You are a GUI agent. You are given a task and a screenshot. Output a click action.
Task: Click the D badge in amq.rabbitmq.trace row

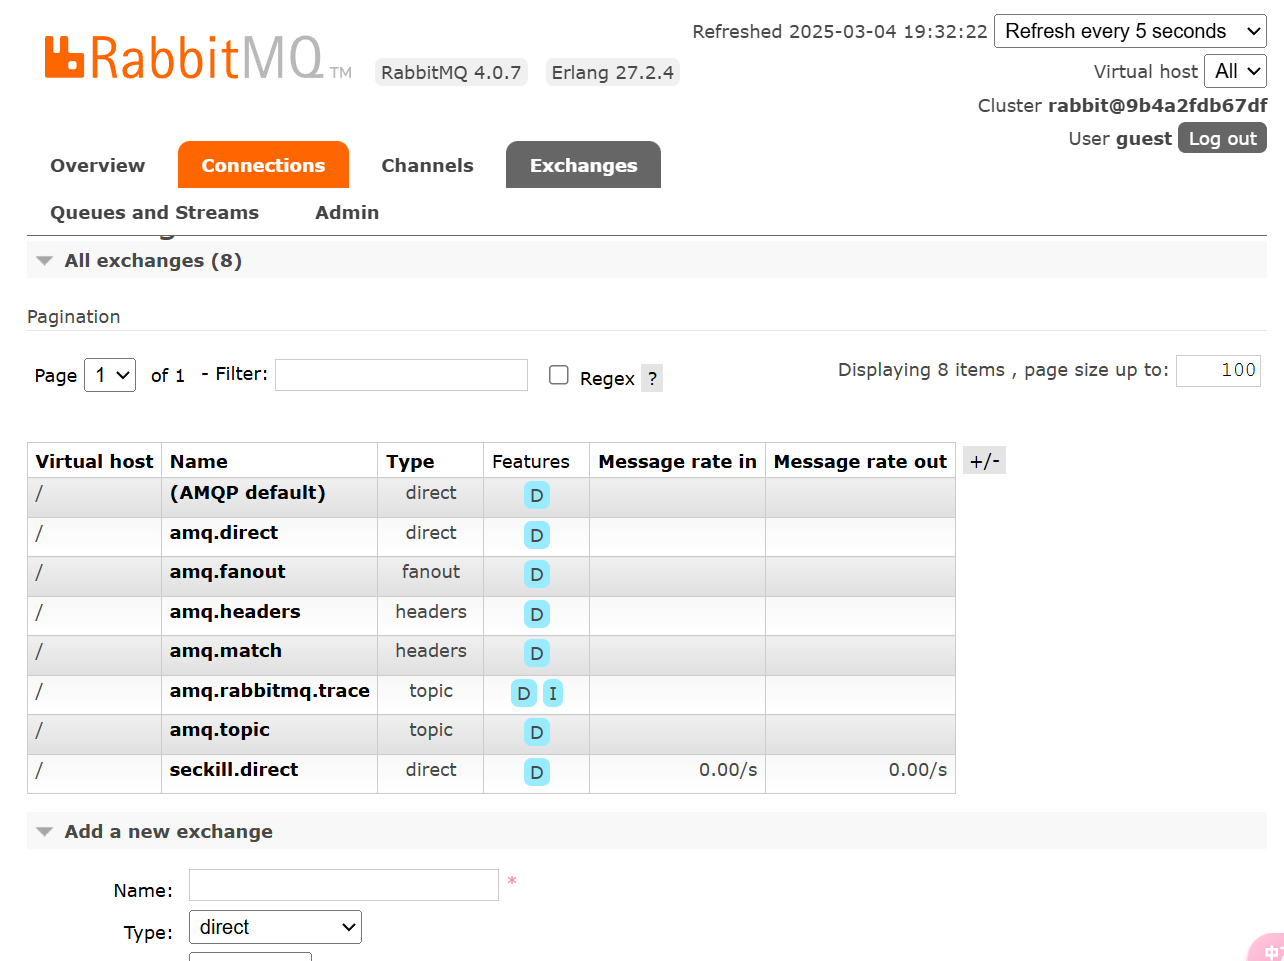pyautogui.click(x=524, y=693)
